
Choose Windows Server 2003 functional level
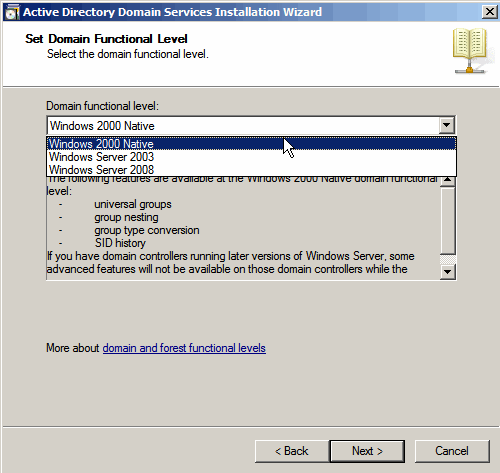(251, 157)
